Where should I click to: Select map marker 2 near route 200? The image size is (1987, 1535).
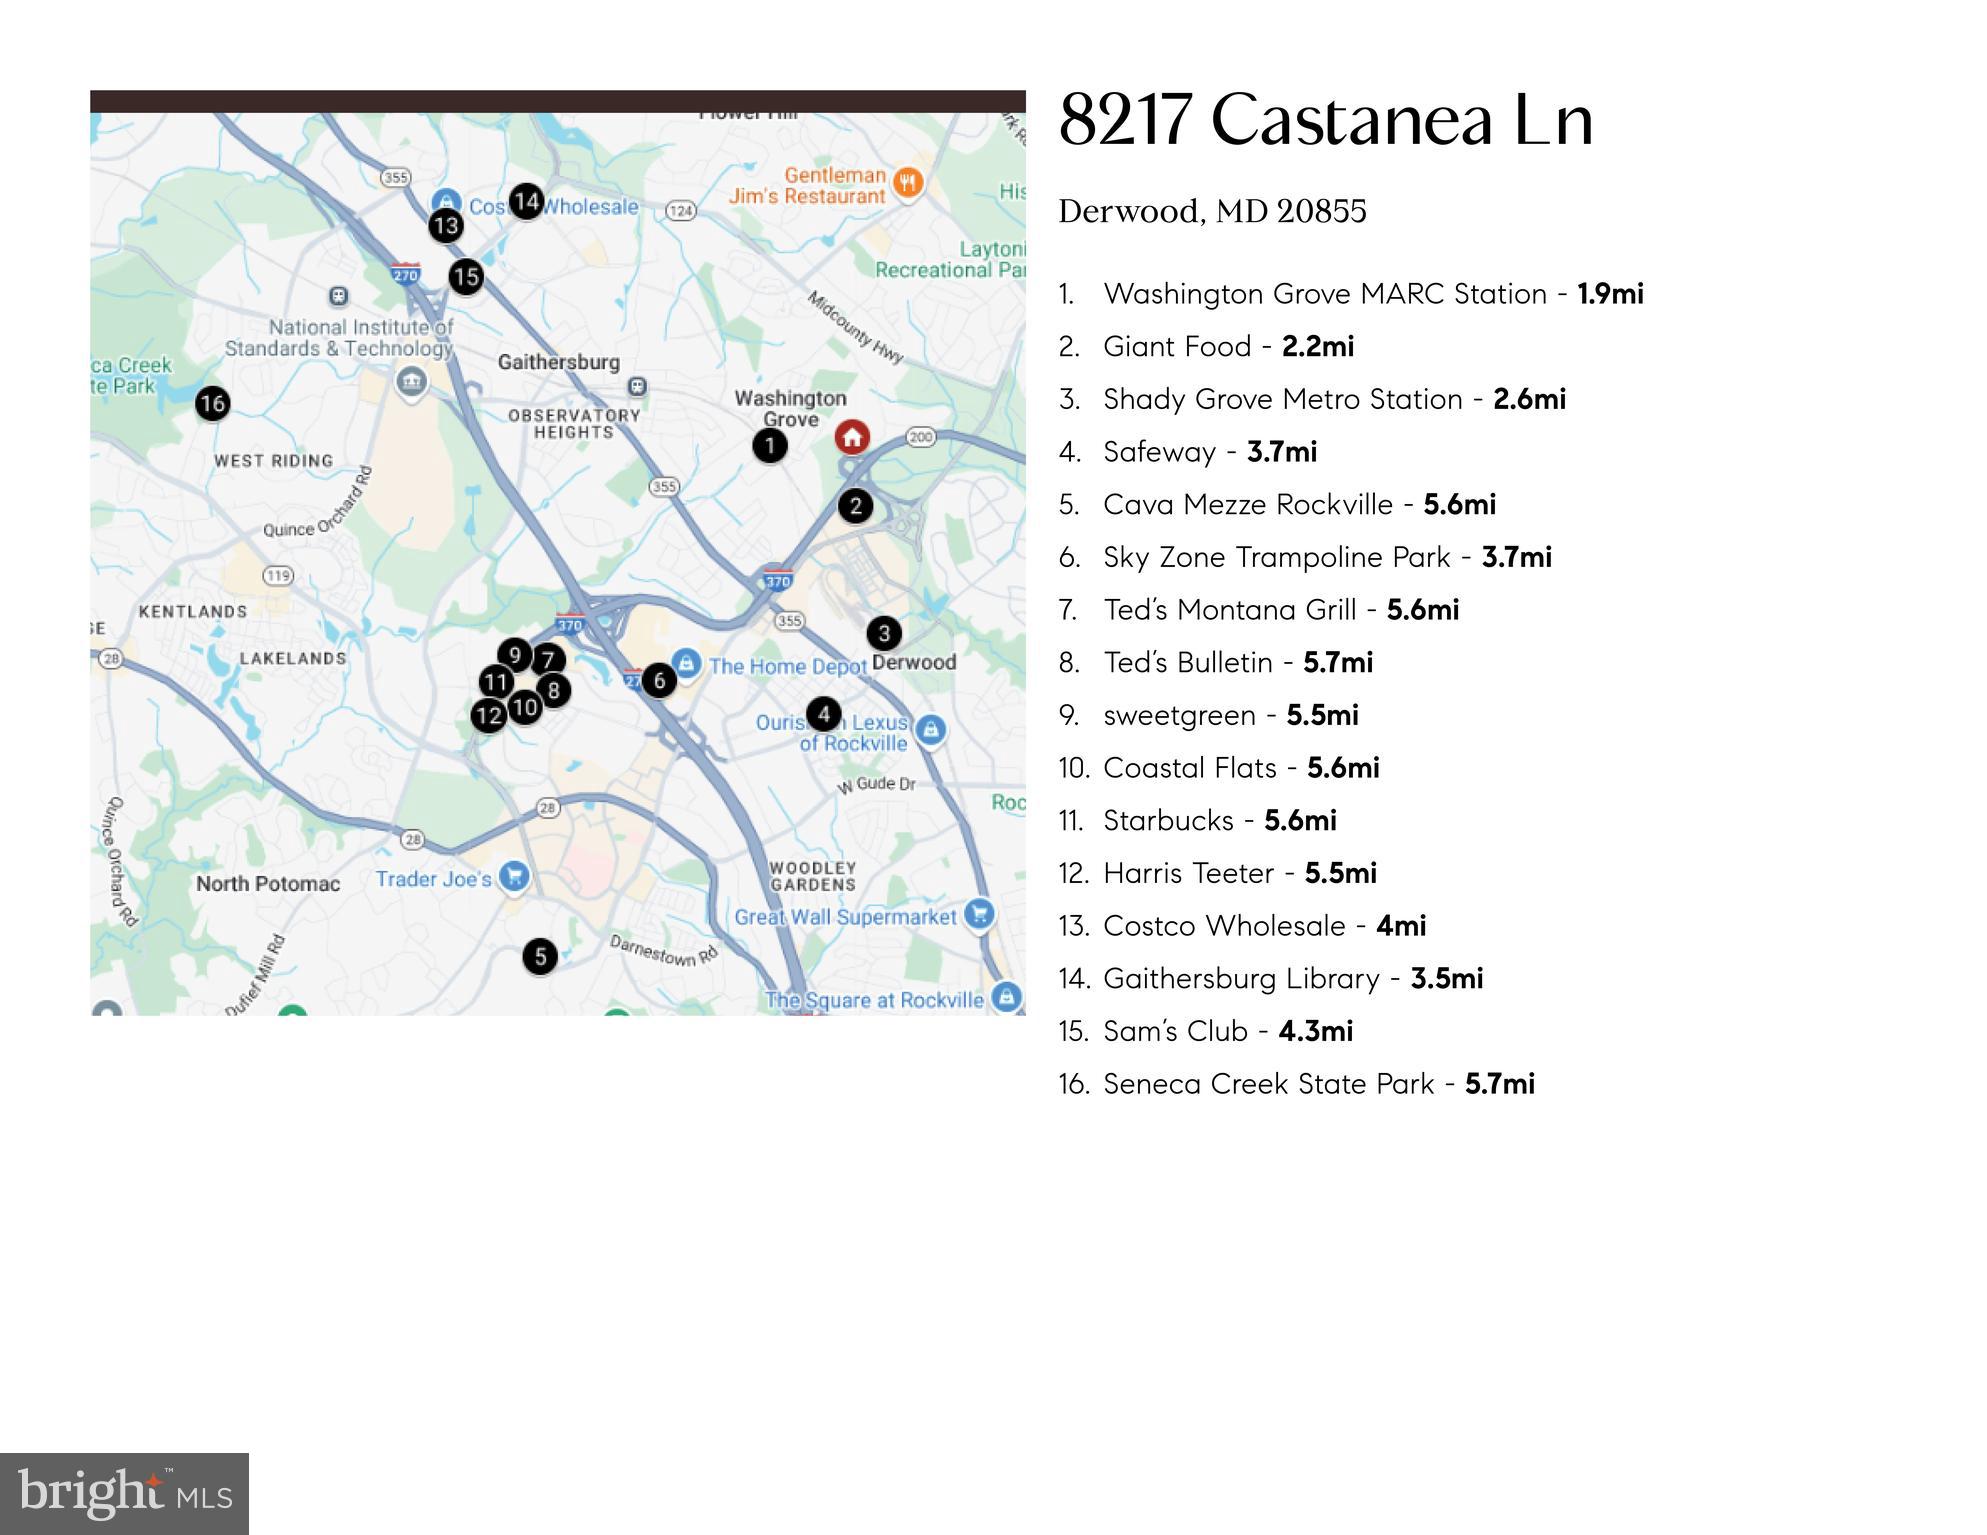855,506
